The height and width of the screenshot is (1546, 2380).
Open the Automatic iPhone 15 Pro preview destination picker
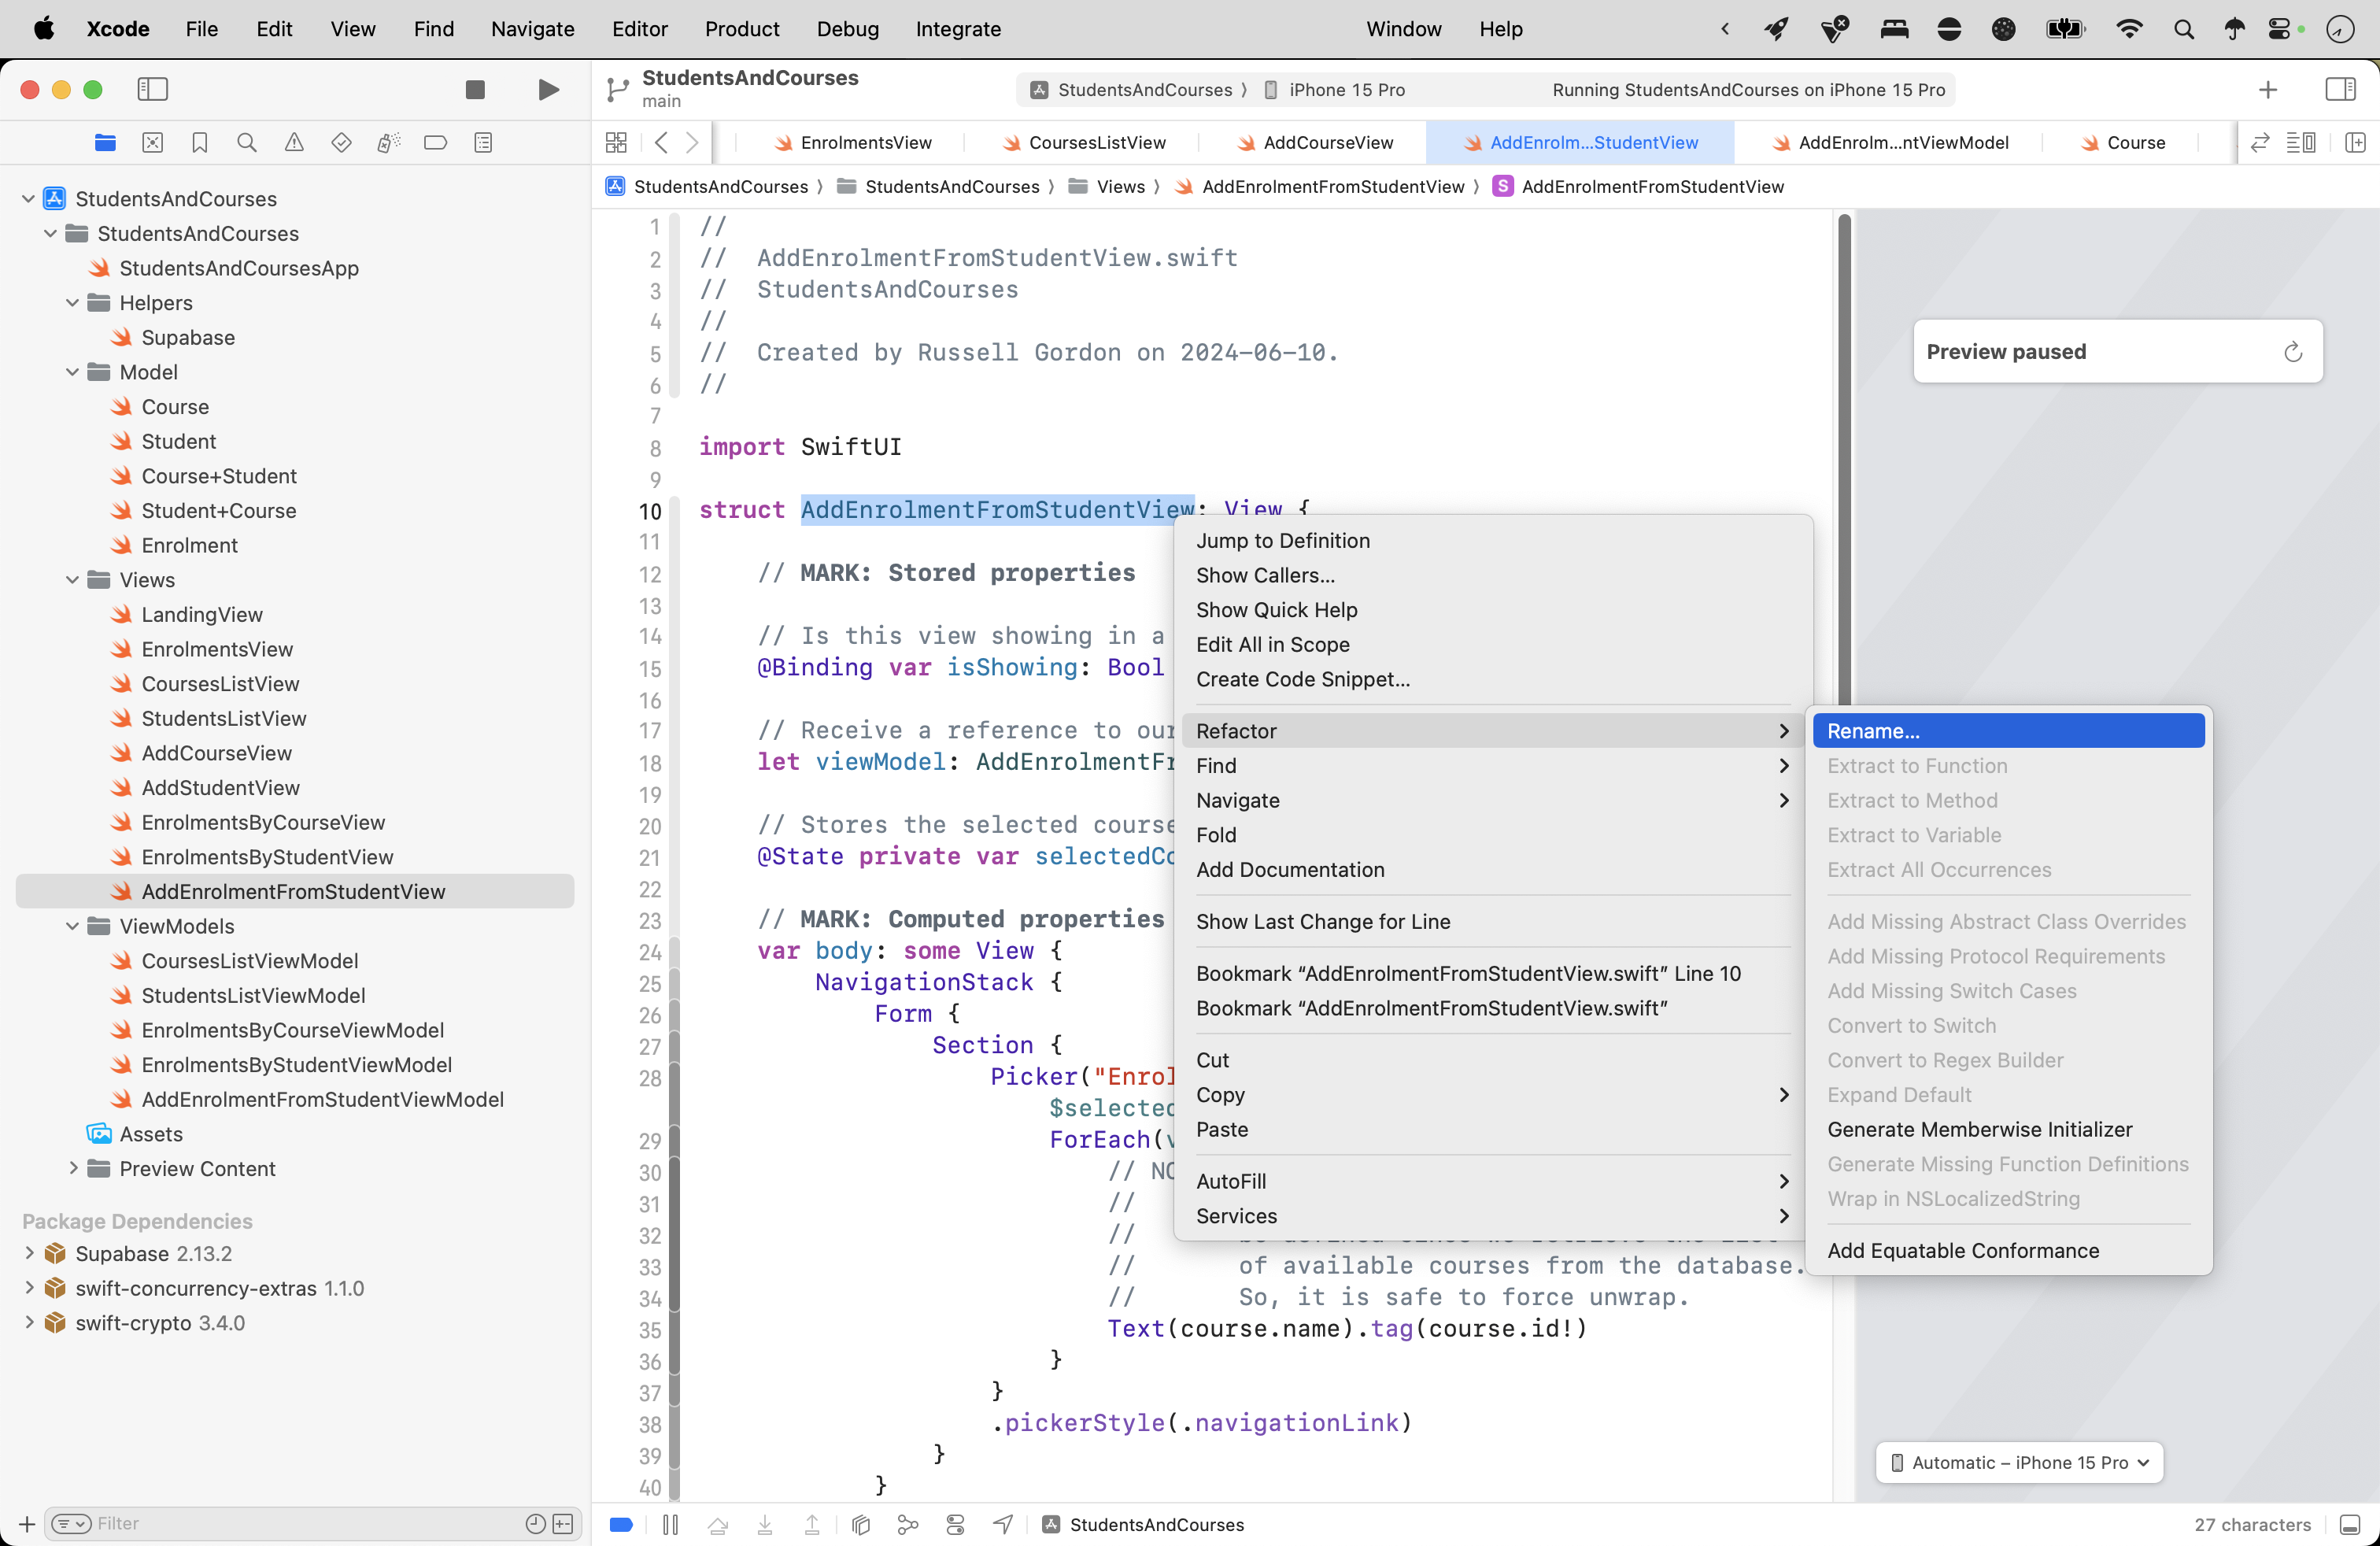(2017, 1462)
